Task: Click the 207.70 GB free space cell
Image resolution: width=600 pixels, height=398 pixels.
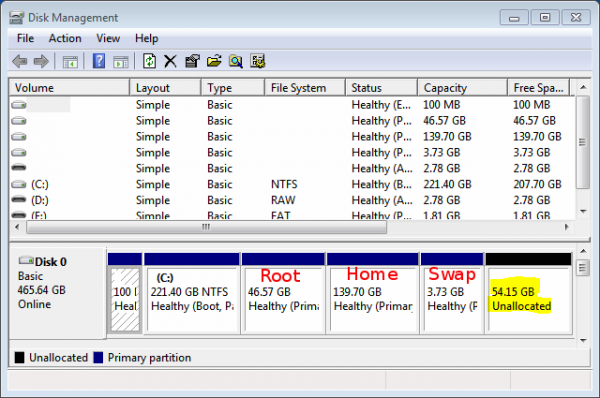Action: click(537, 184)
